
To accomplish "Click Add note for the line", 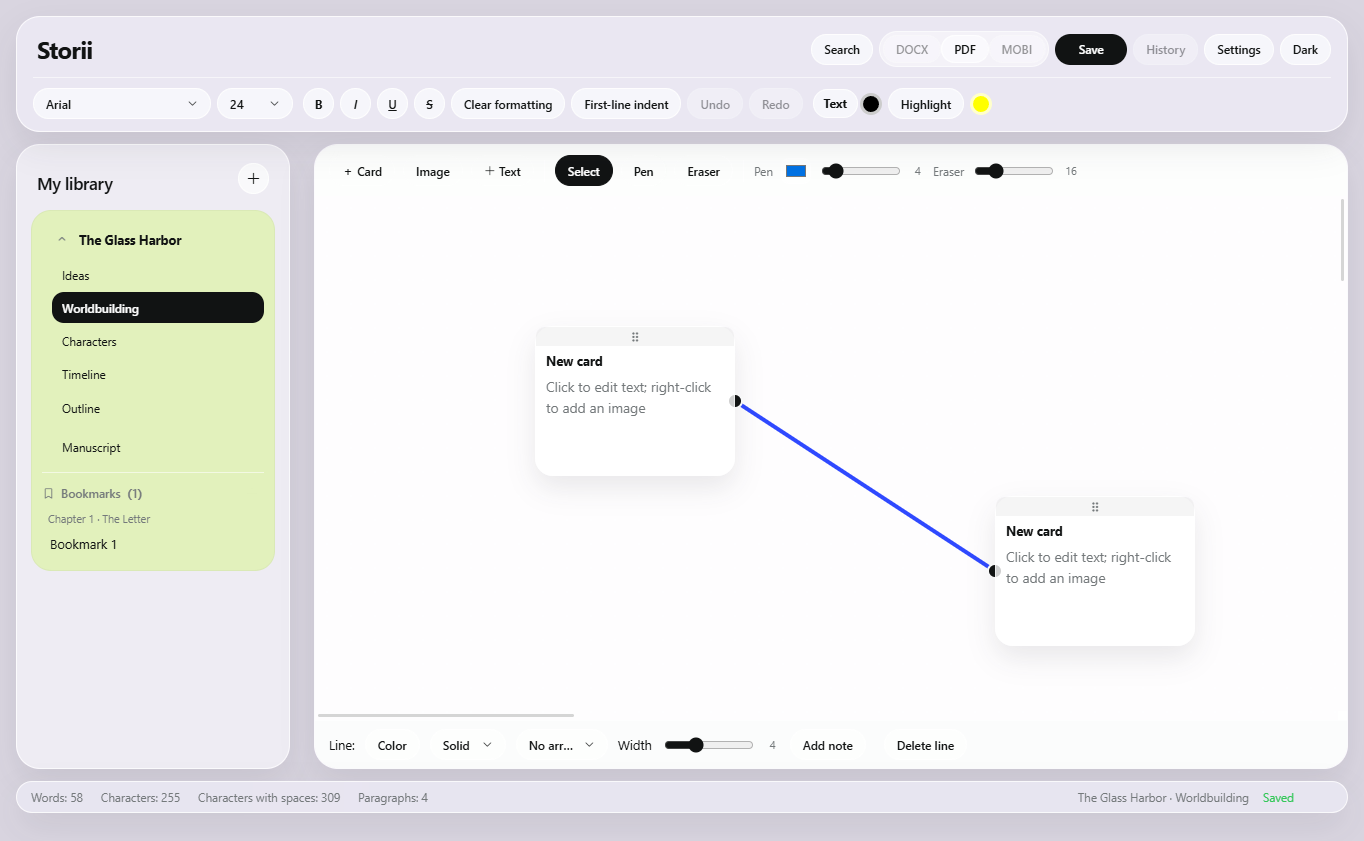I will 828,745.
